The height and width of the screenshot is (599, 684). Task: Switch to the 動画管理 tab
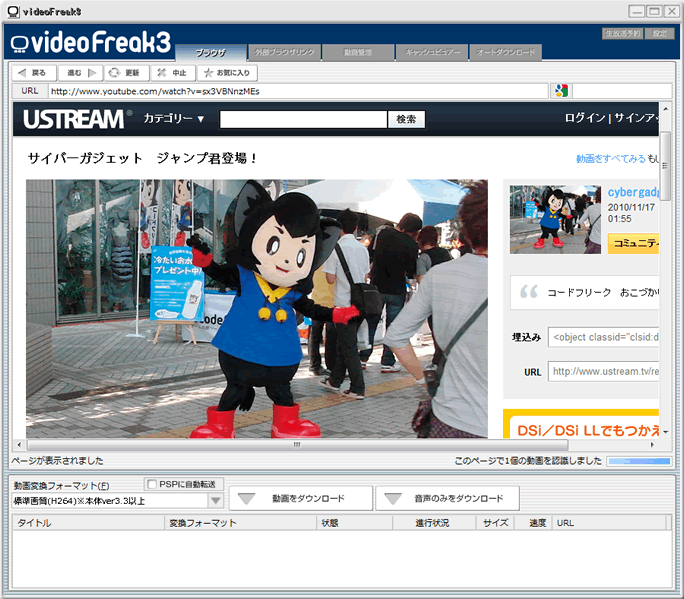[357, 52]
